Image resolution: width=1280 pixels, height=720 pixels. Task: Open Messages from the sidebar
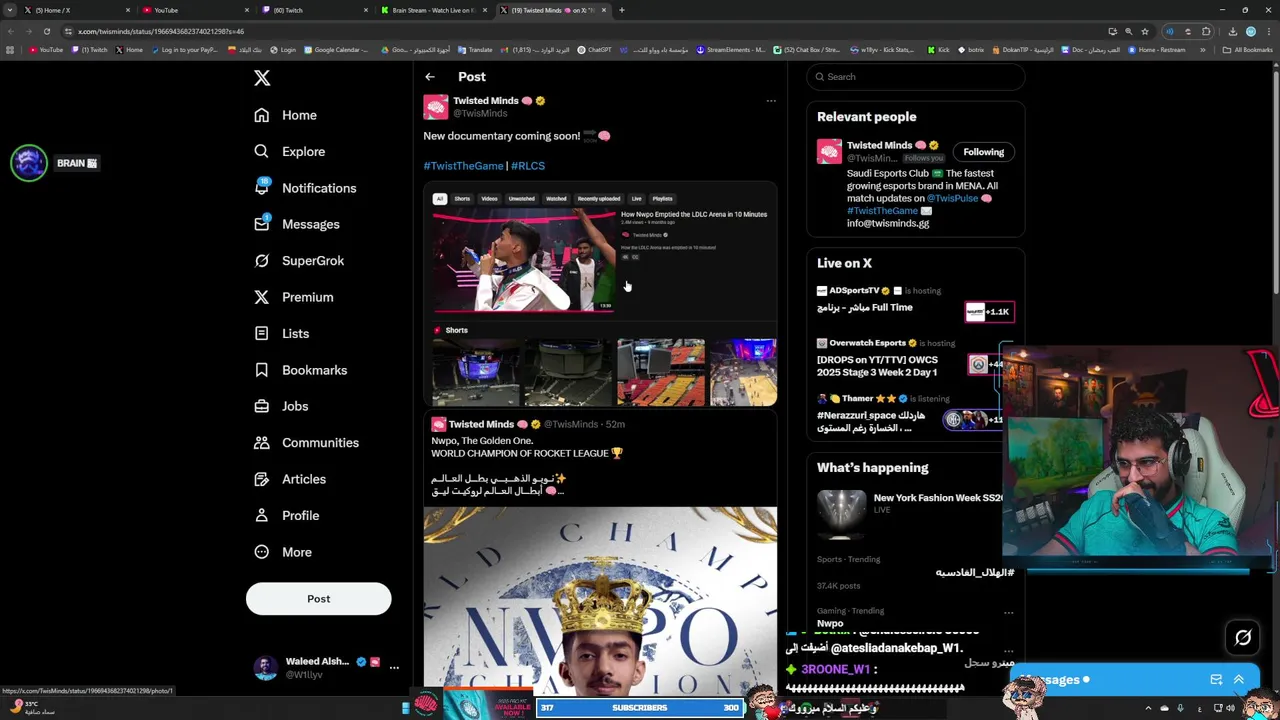(297, 224)
